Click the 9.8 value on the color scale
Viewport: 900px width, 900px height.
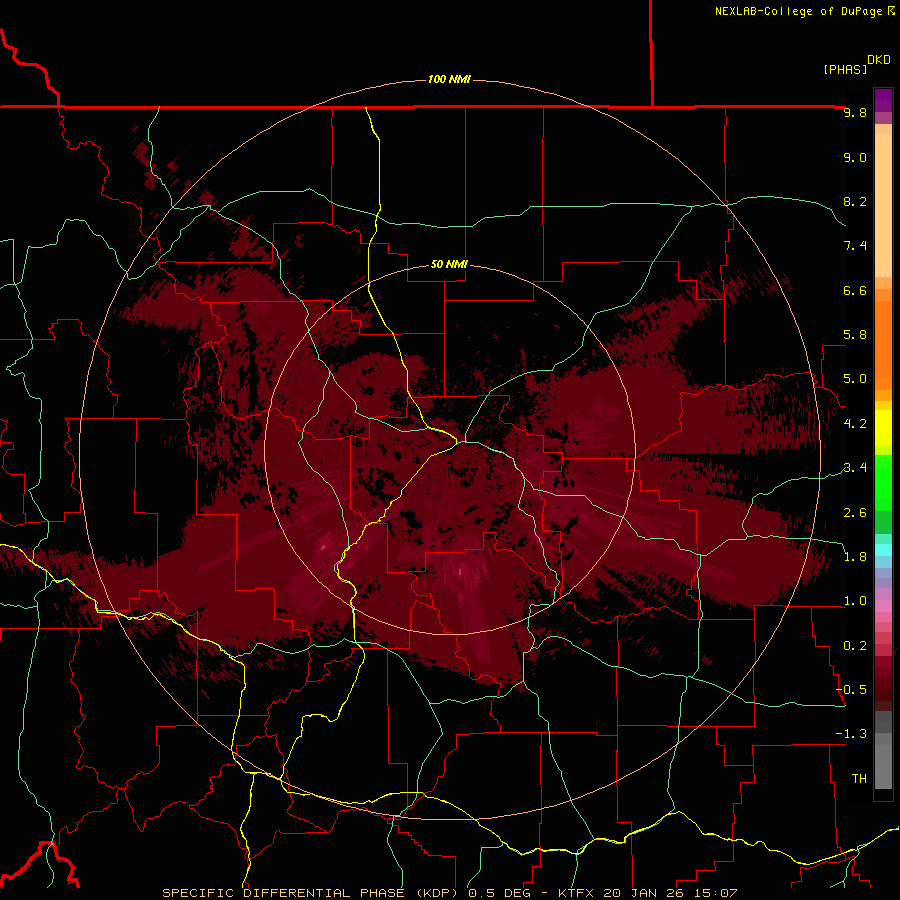pyautogui.click(x=855, y=112)
